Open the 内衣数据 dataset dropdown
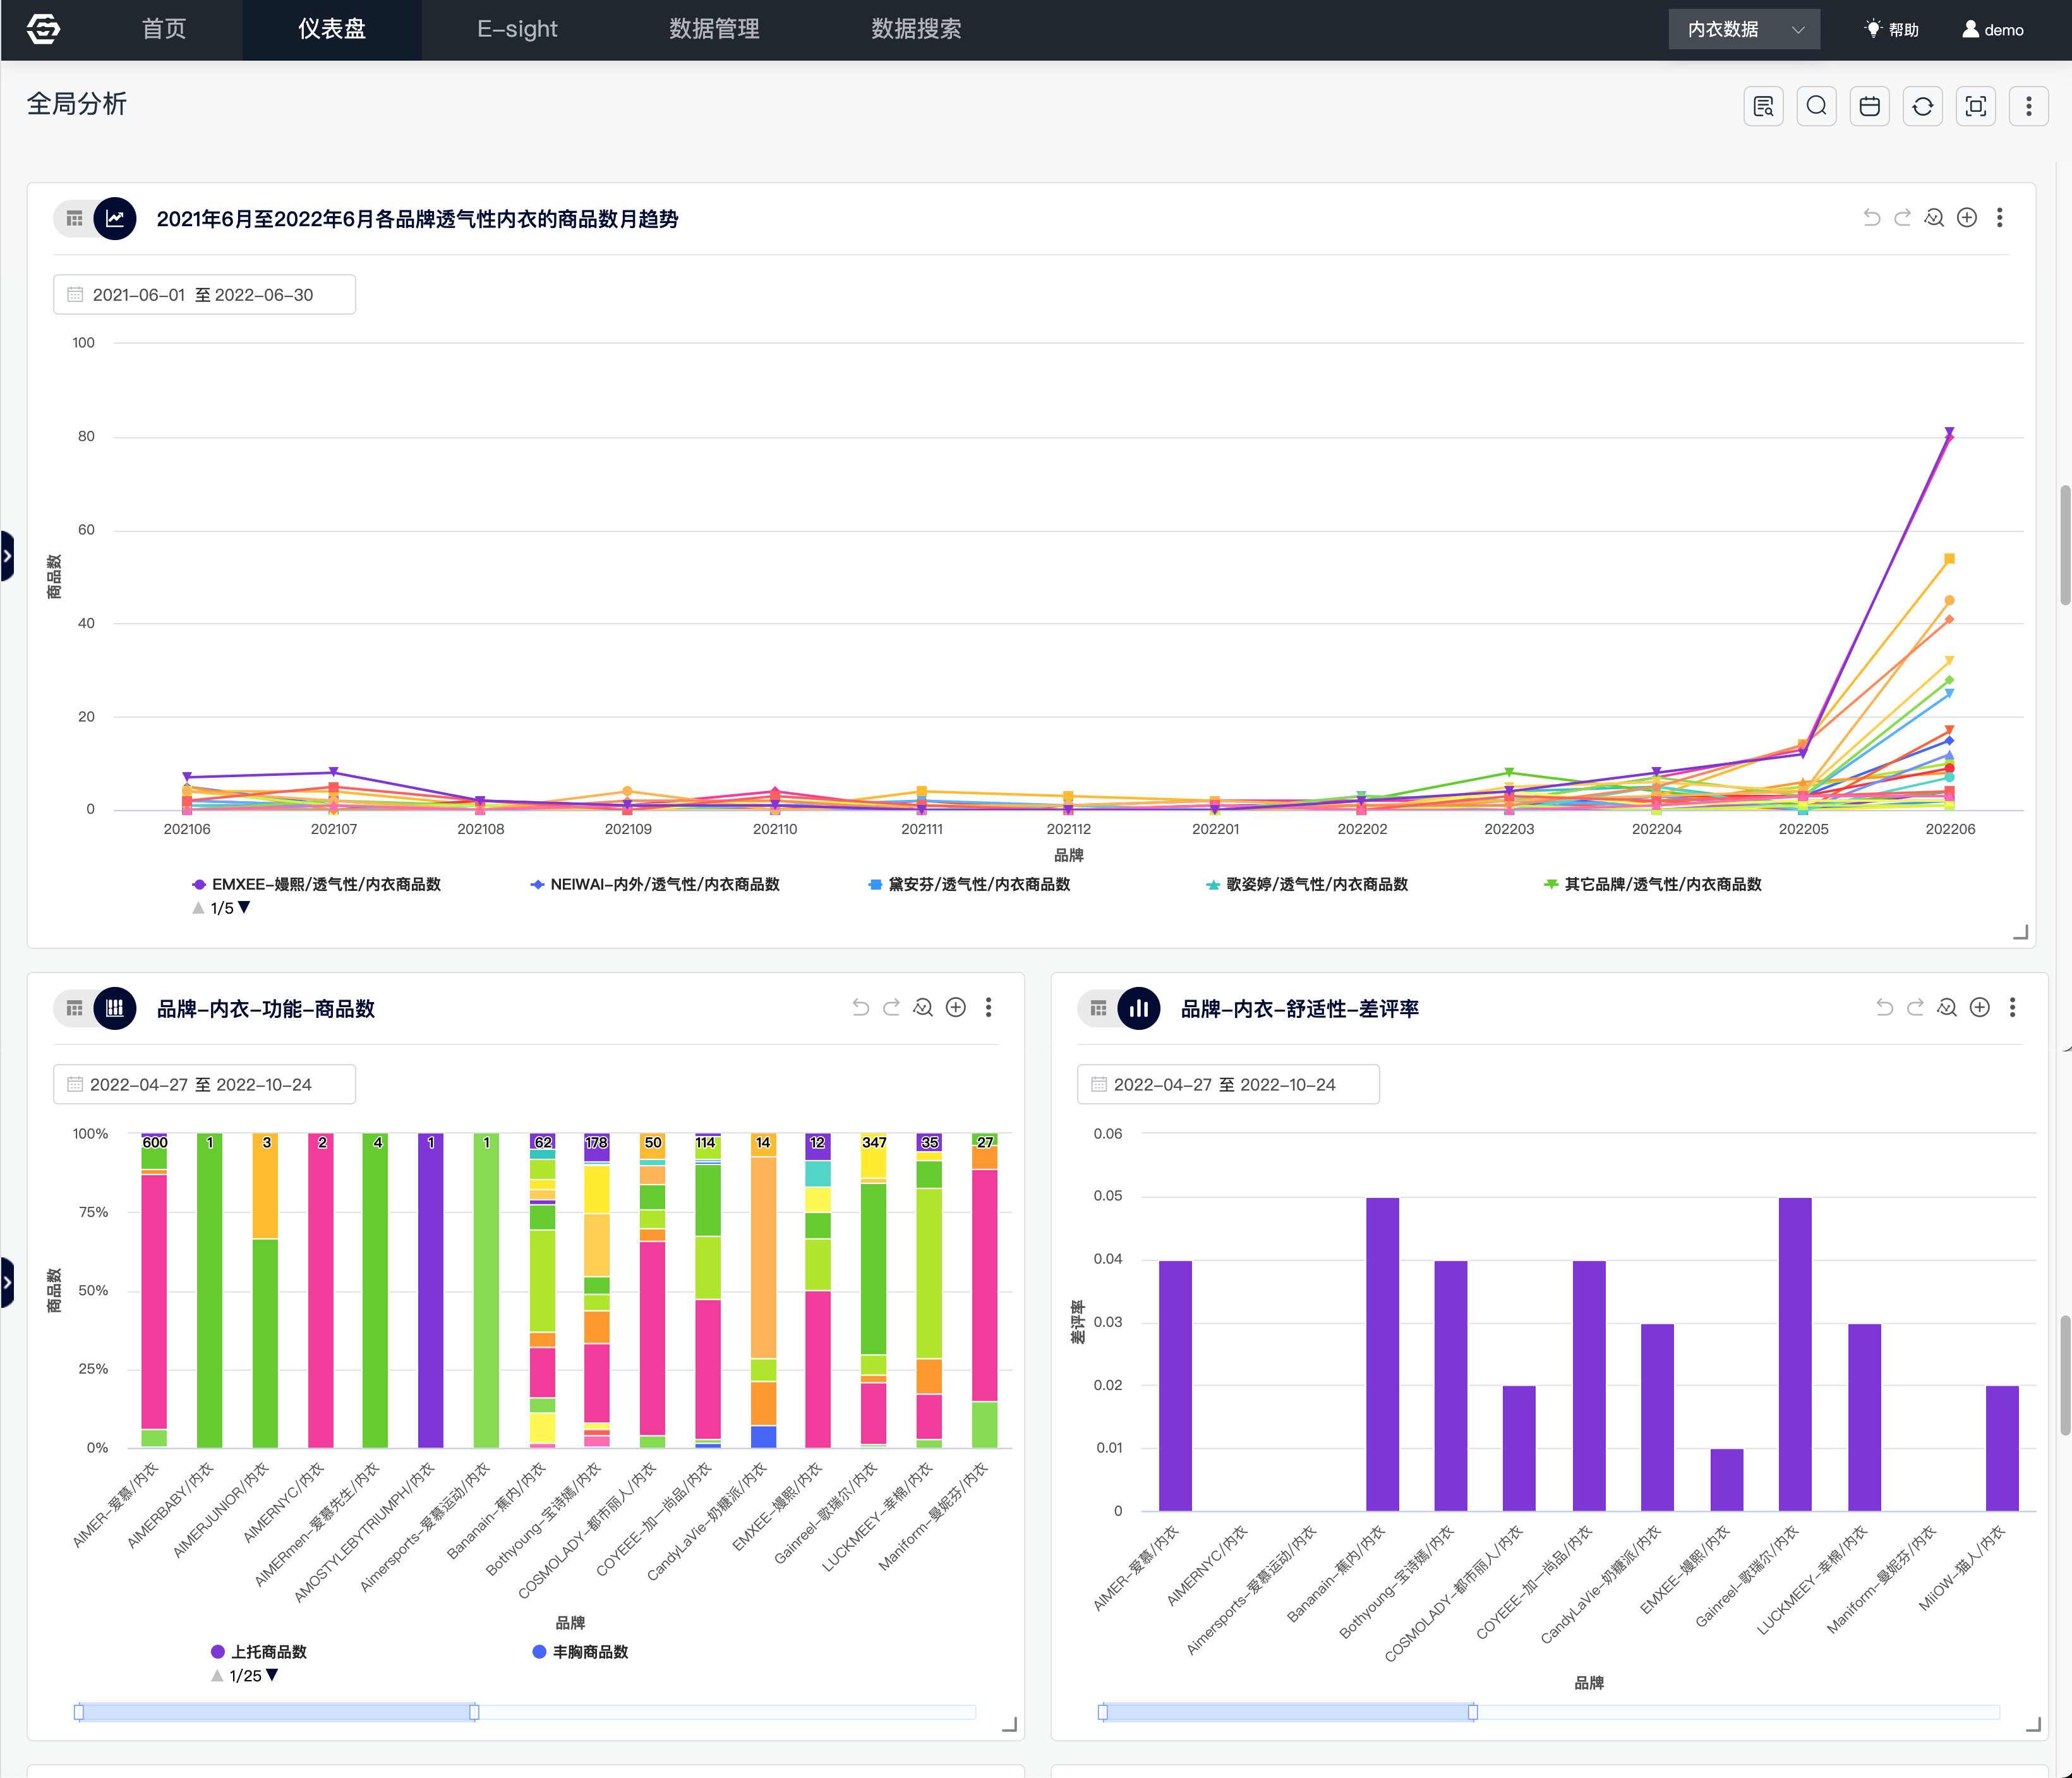The width and height of the screenshot is (2072, 1778). [x=1744, y=29]
